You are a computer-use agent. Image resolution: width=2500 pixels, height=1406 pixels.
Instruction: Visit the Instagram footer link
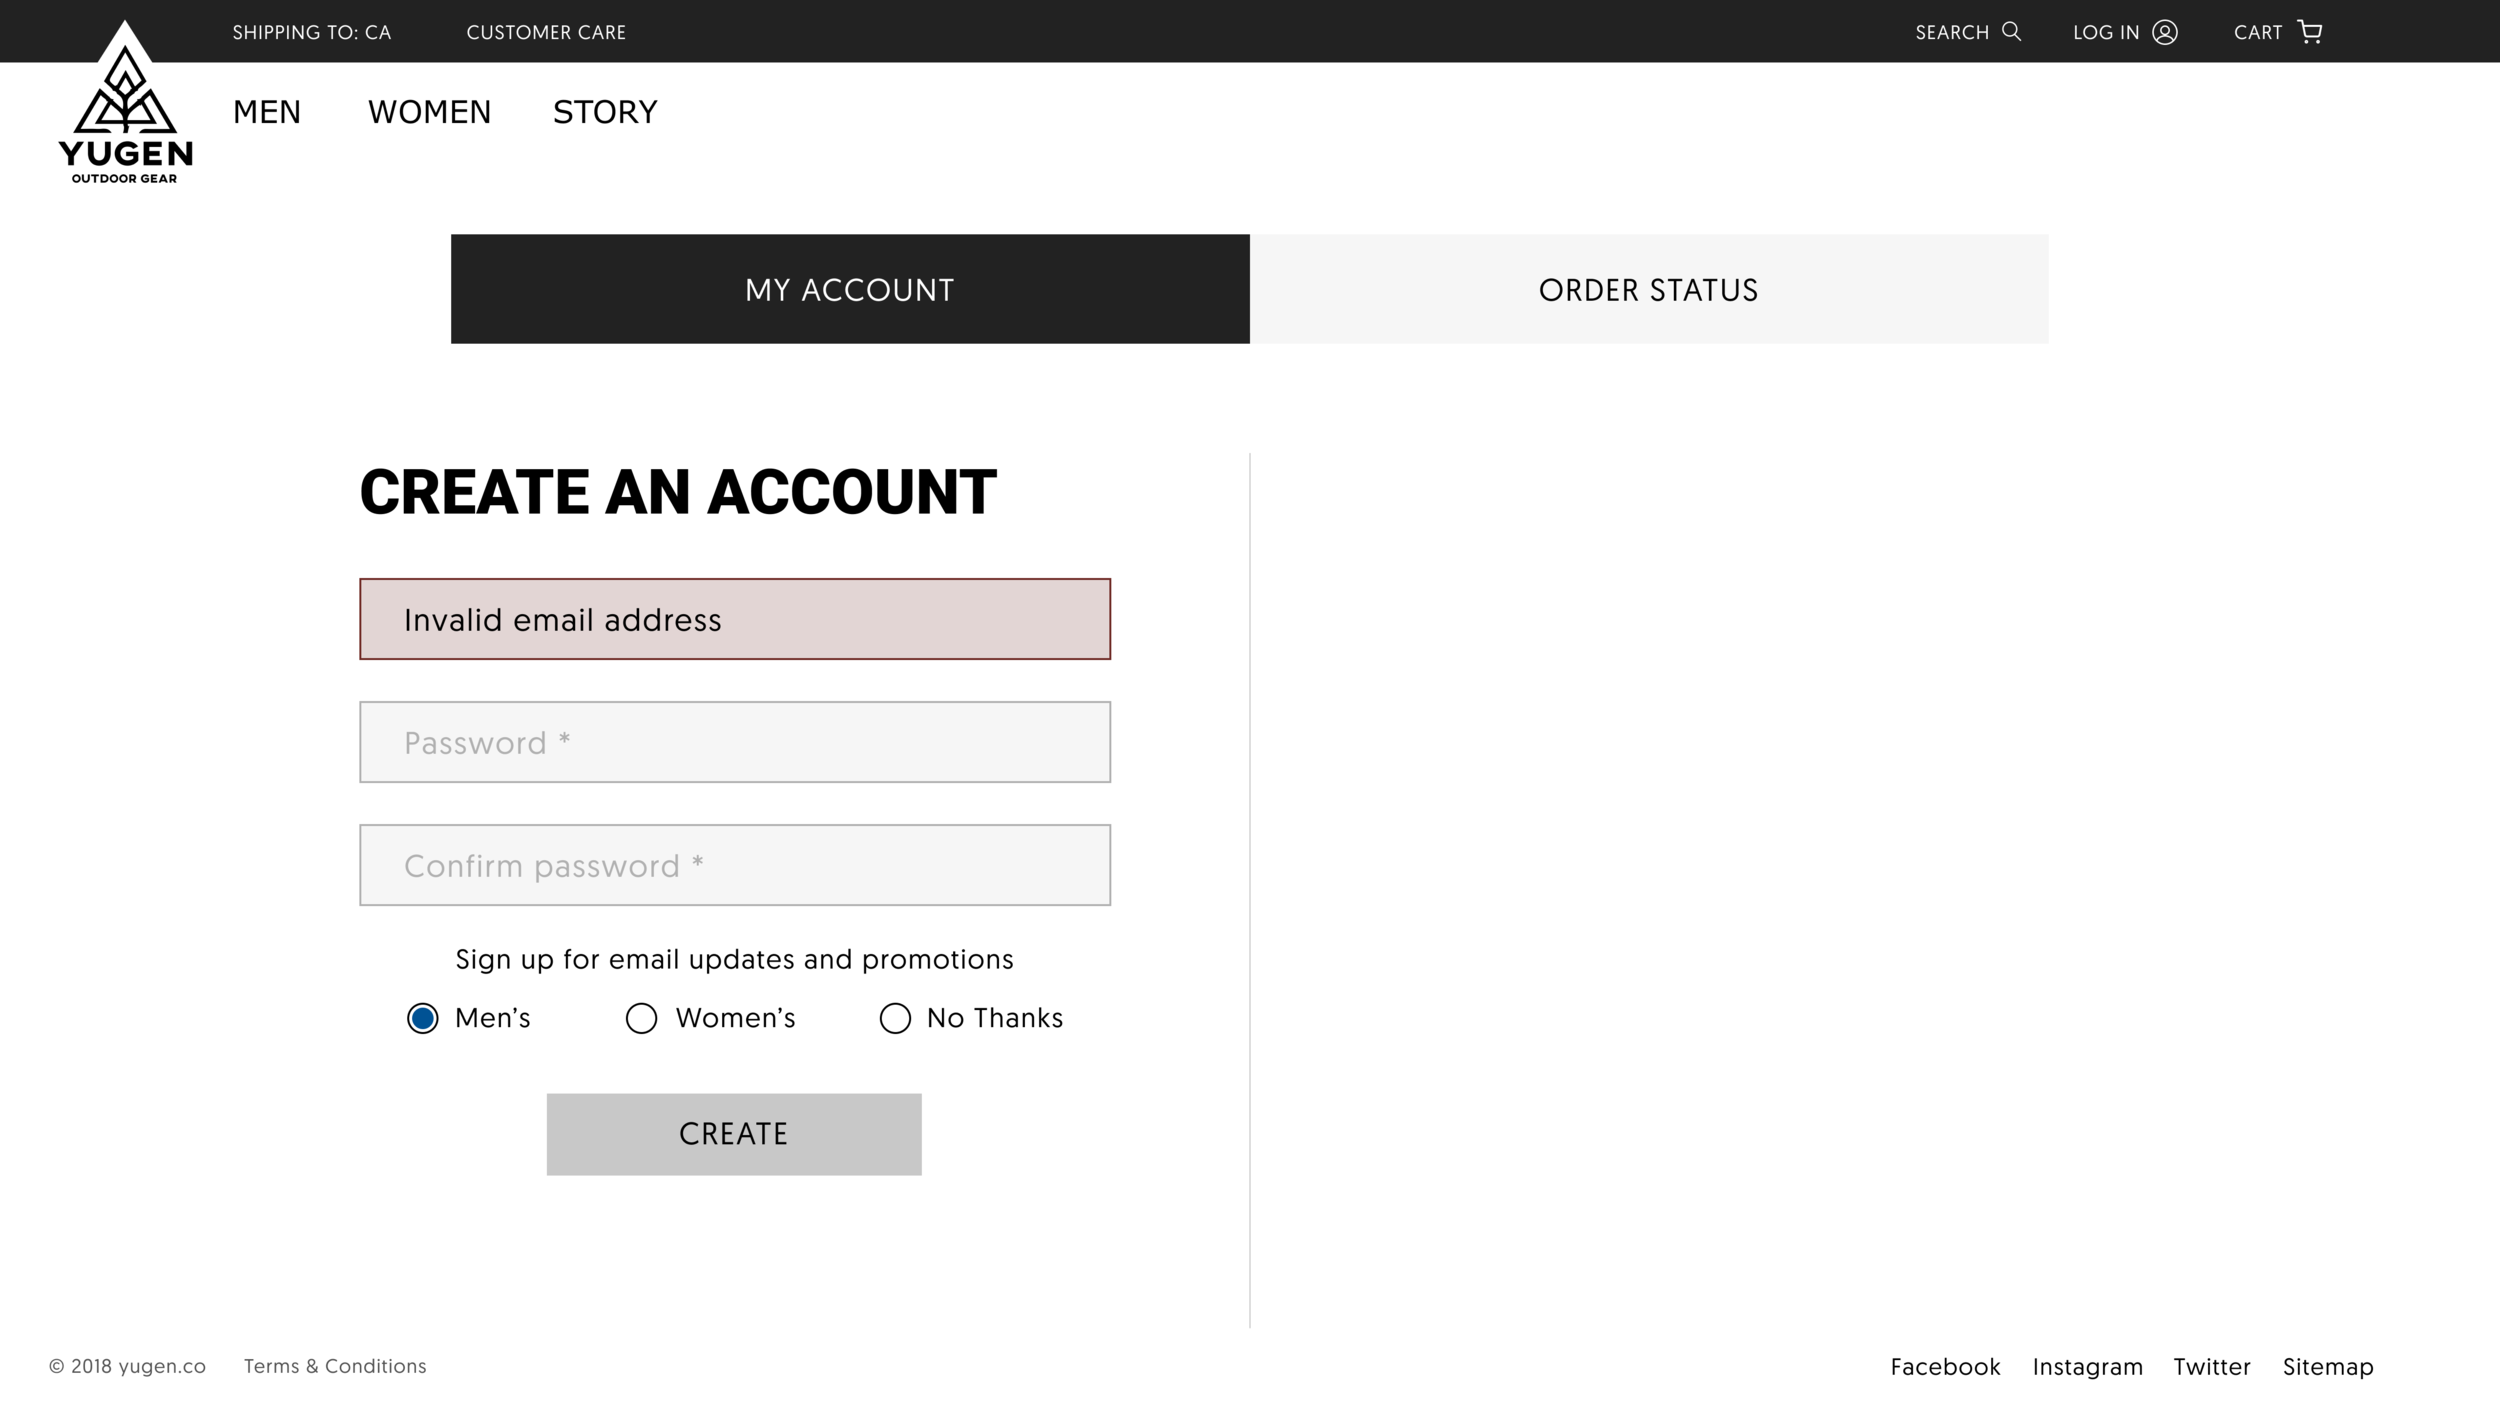pyautogui.click(x=2087, y=1366)
